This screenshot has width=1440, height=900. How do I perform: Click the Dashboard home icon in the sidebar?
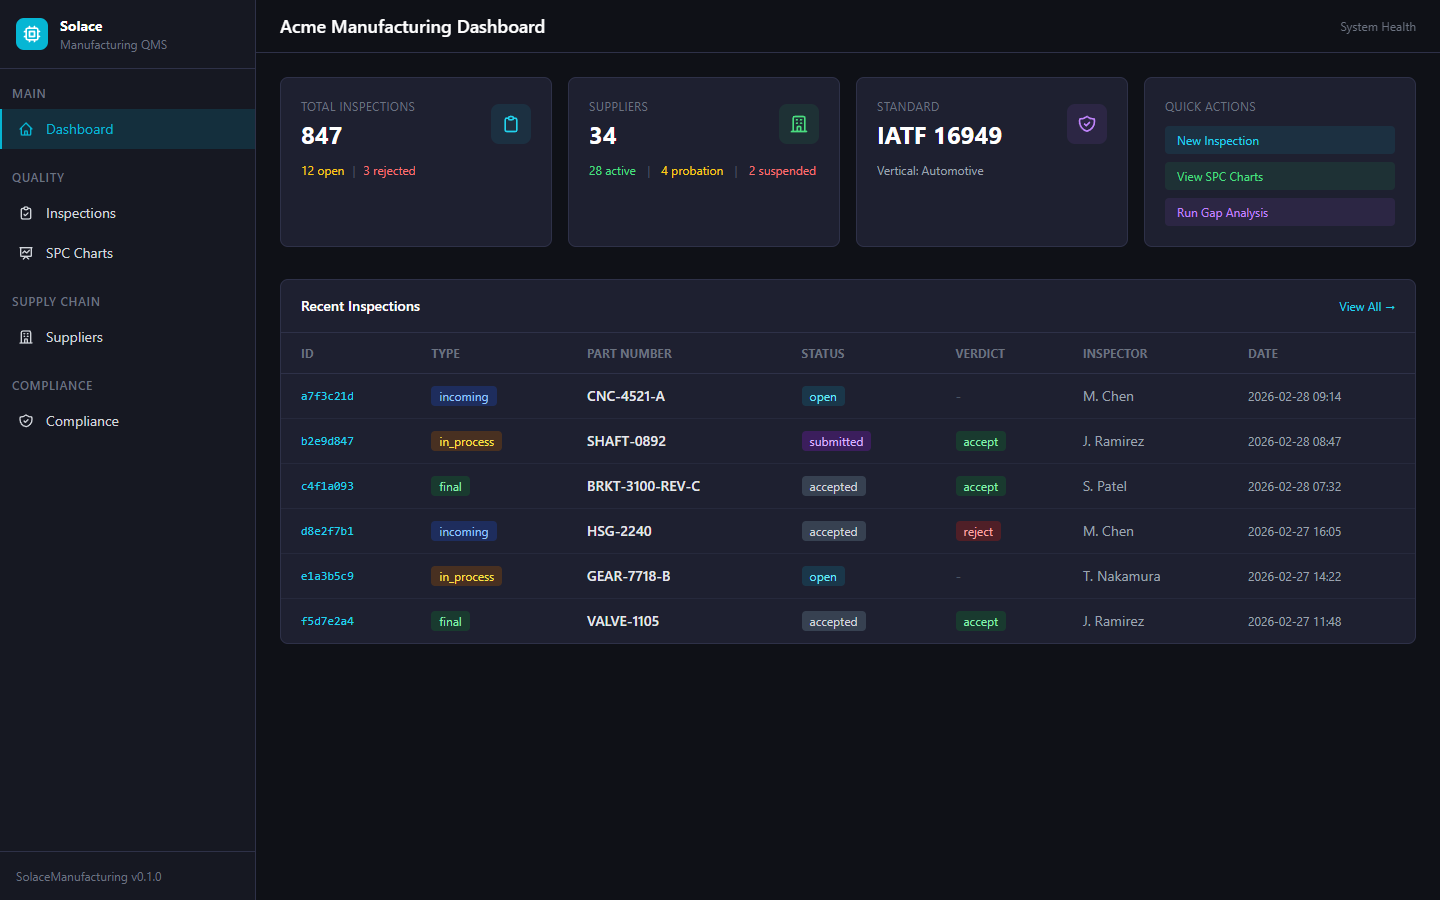click(26, 129)
